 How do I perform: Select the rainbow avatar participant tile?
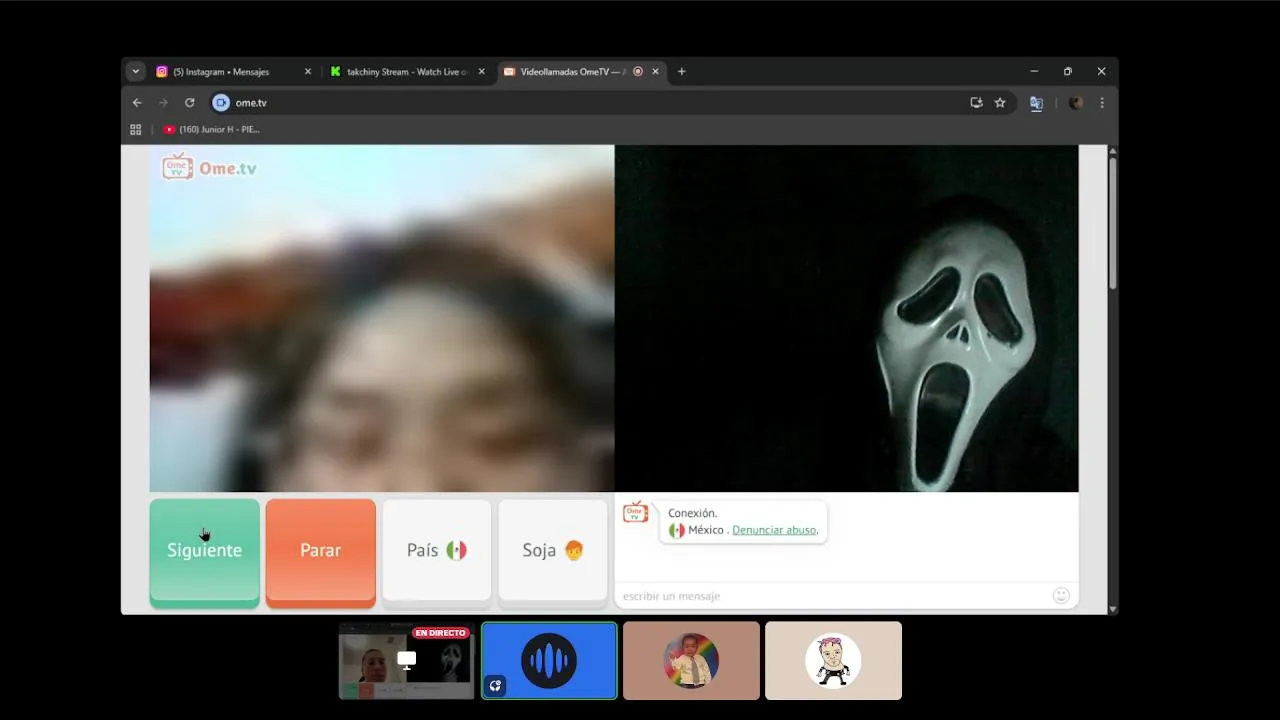click(x=691, y=660)
